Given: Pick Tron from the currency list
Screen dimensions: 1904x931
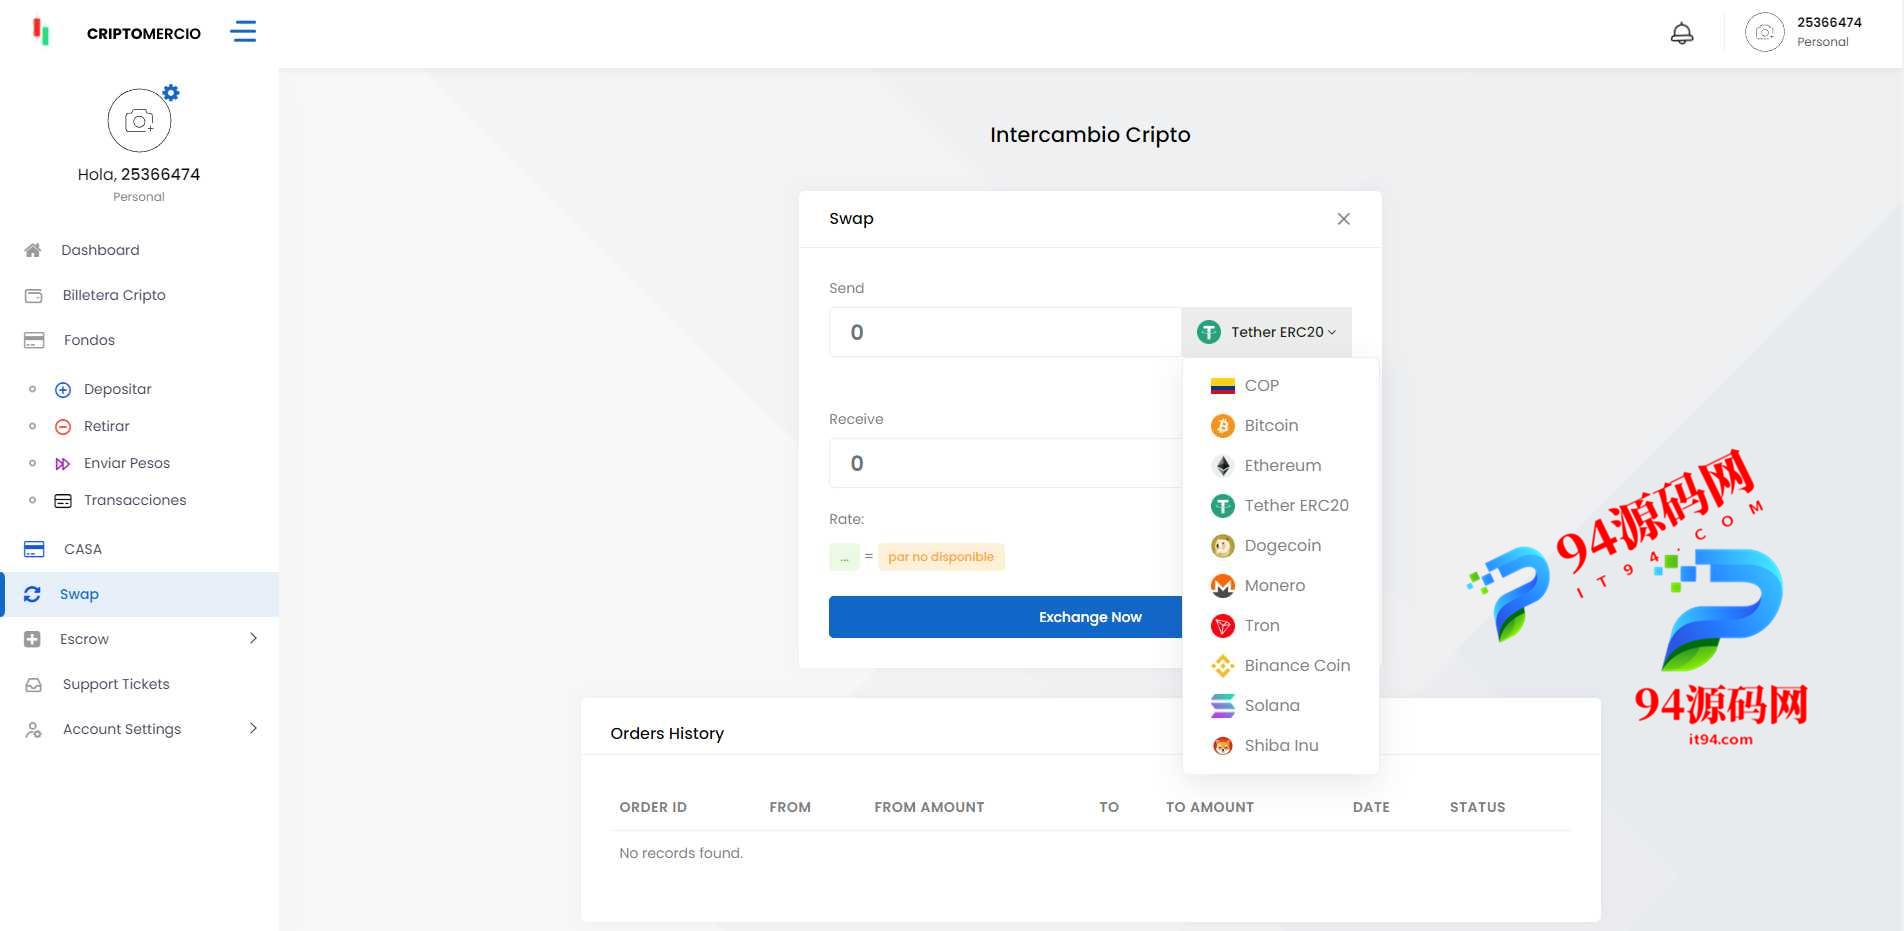Looking at the screenshot, I should click(1281, 626).
